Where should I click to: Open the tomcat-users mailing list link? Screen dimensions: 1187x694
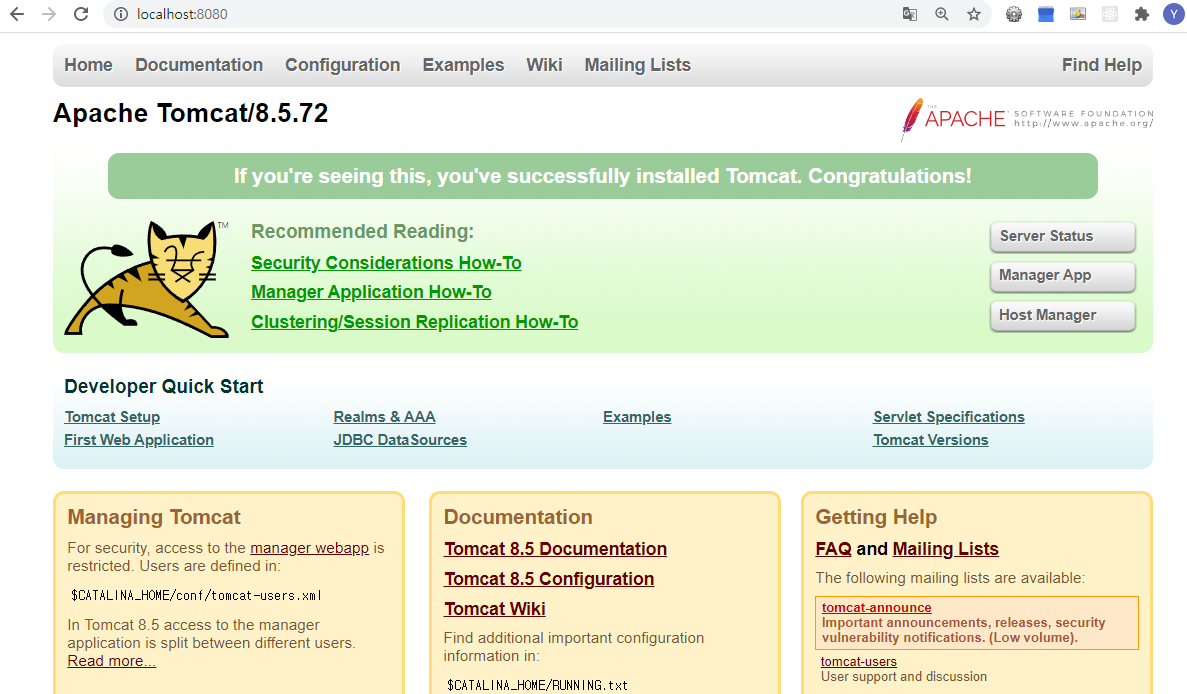click(x=858, y=661)
